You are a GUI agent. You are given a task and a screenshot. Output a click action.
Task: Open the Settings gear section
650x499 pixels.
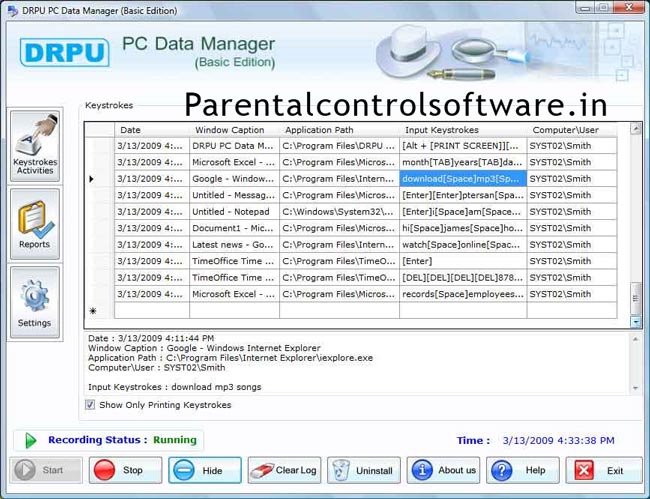coord(35,303)
